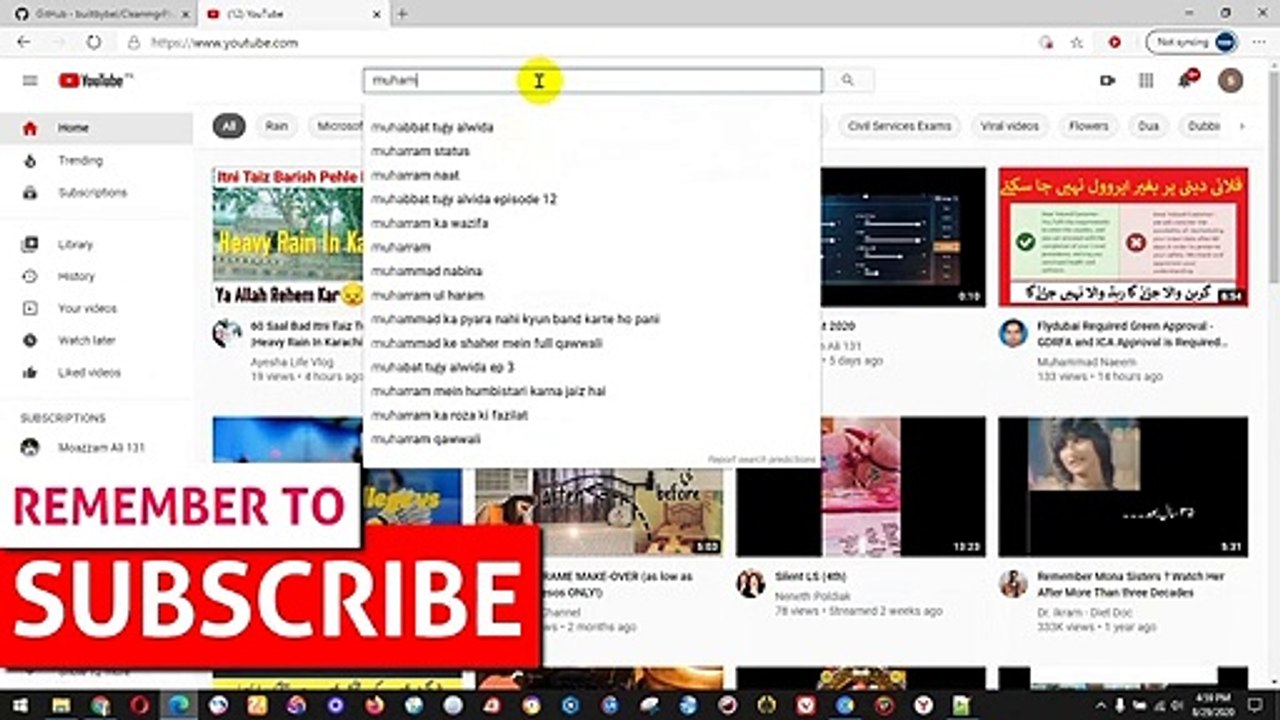Choose suggestion 'muhabbat tujy alwida'
1280x720 pixels.
point(592,127)
